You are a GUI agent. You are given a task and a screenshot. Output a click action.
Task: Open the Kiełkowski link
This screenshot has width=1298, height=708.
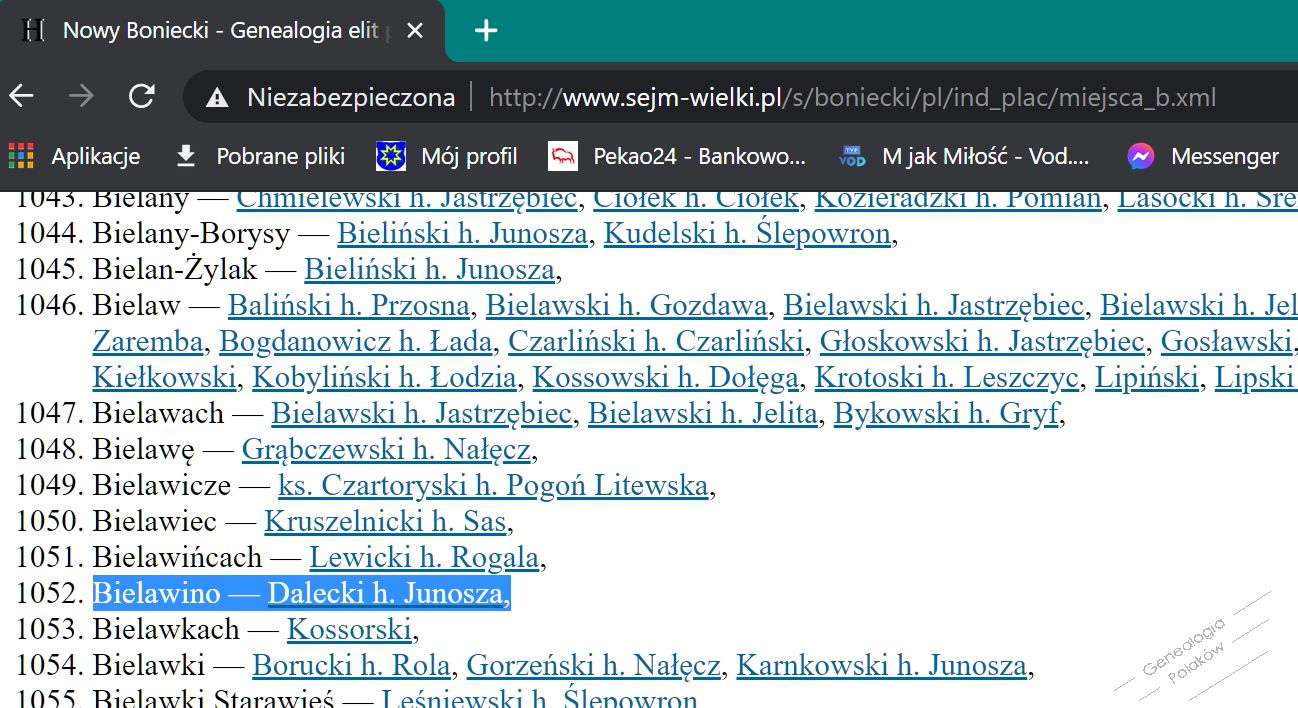(165, 378)
